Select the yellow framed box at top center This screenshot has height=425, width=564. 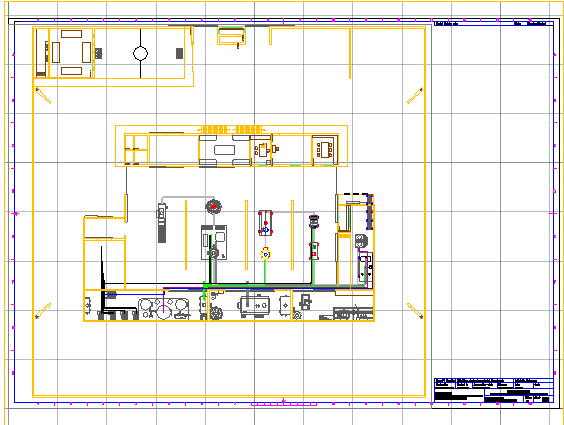232,36
